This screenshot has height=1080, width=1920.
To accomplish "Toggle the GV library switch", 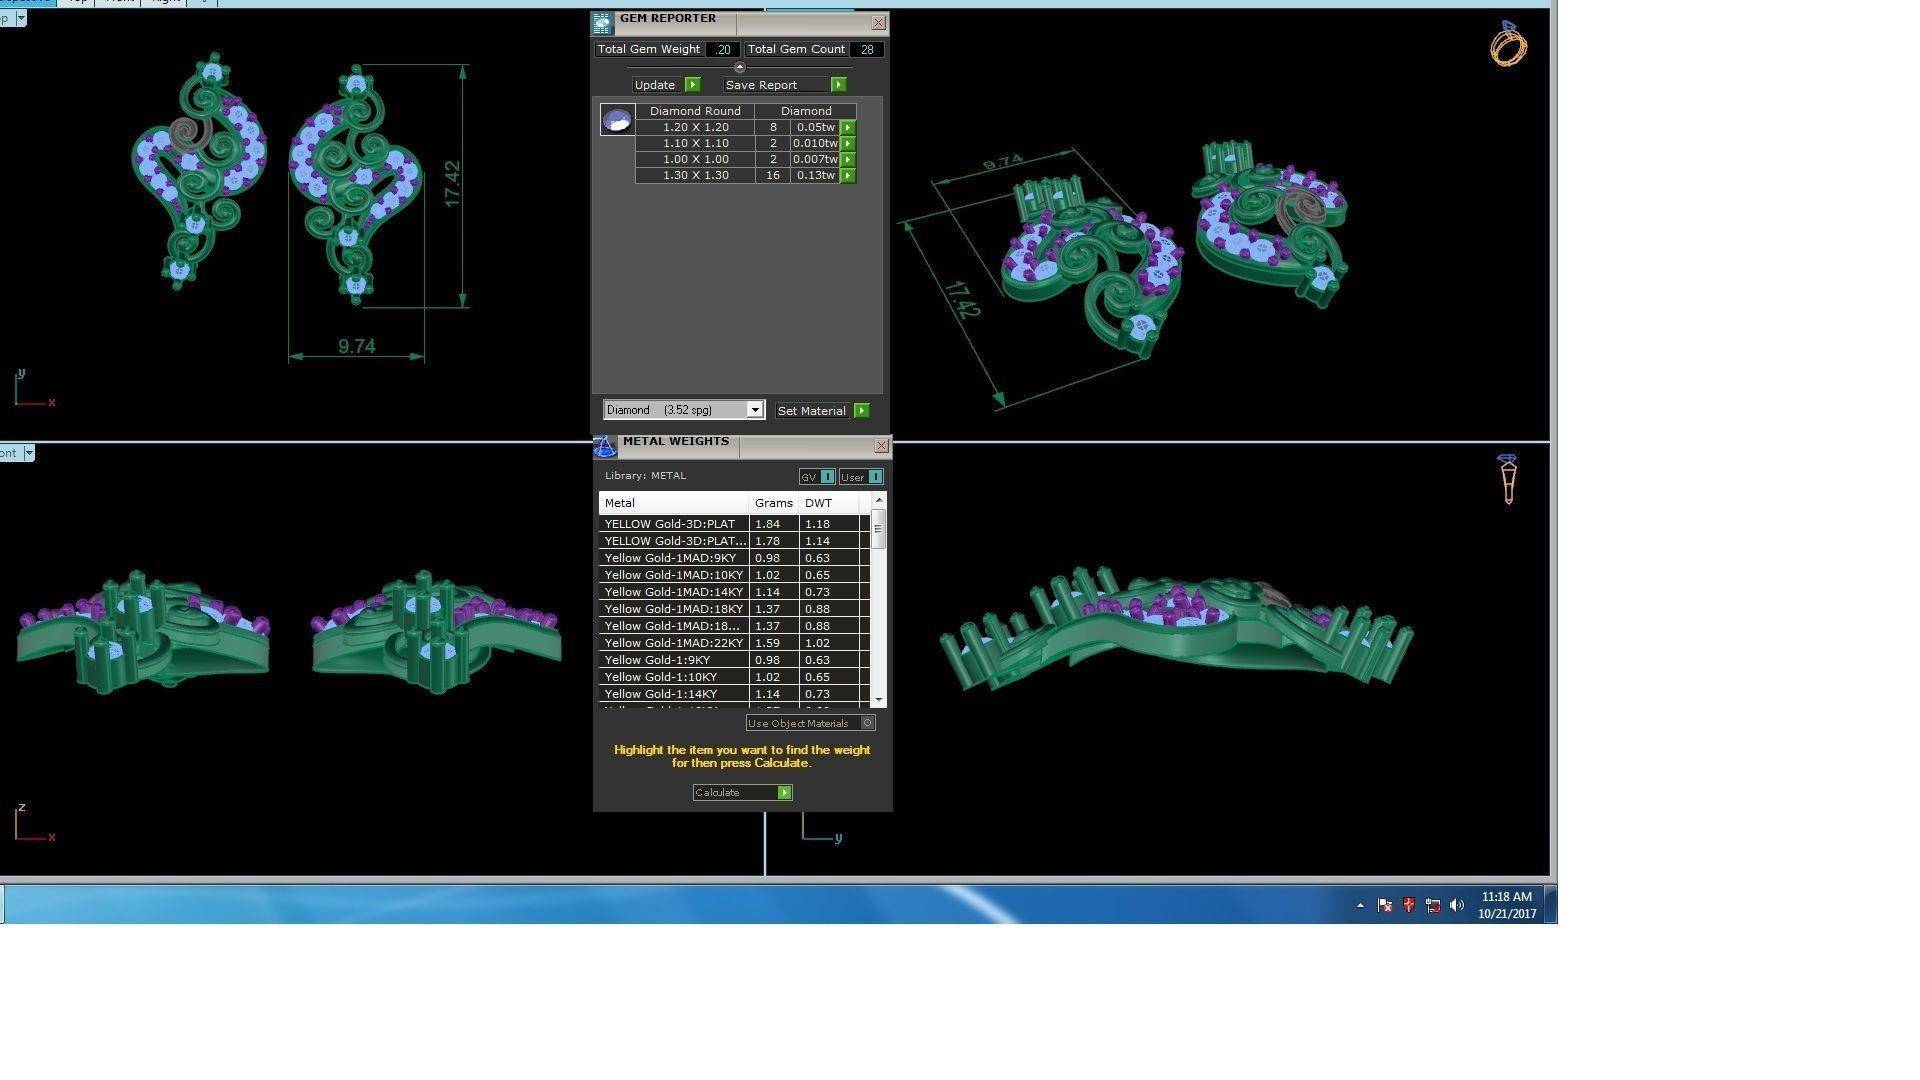I will (x=827, y=477).
